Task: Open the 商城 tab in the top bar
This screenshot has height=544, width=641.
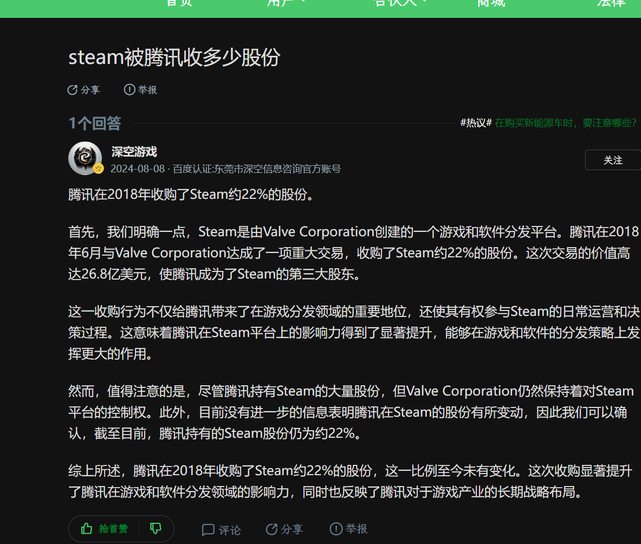Action: (x=490, y=3)
